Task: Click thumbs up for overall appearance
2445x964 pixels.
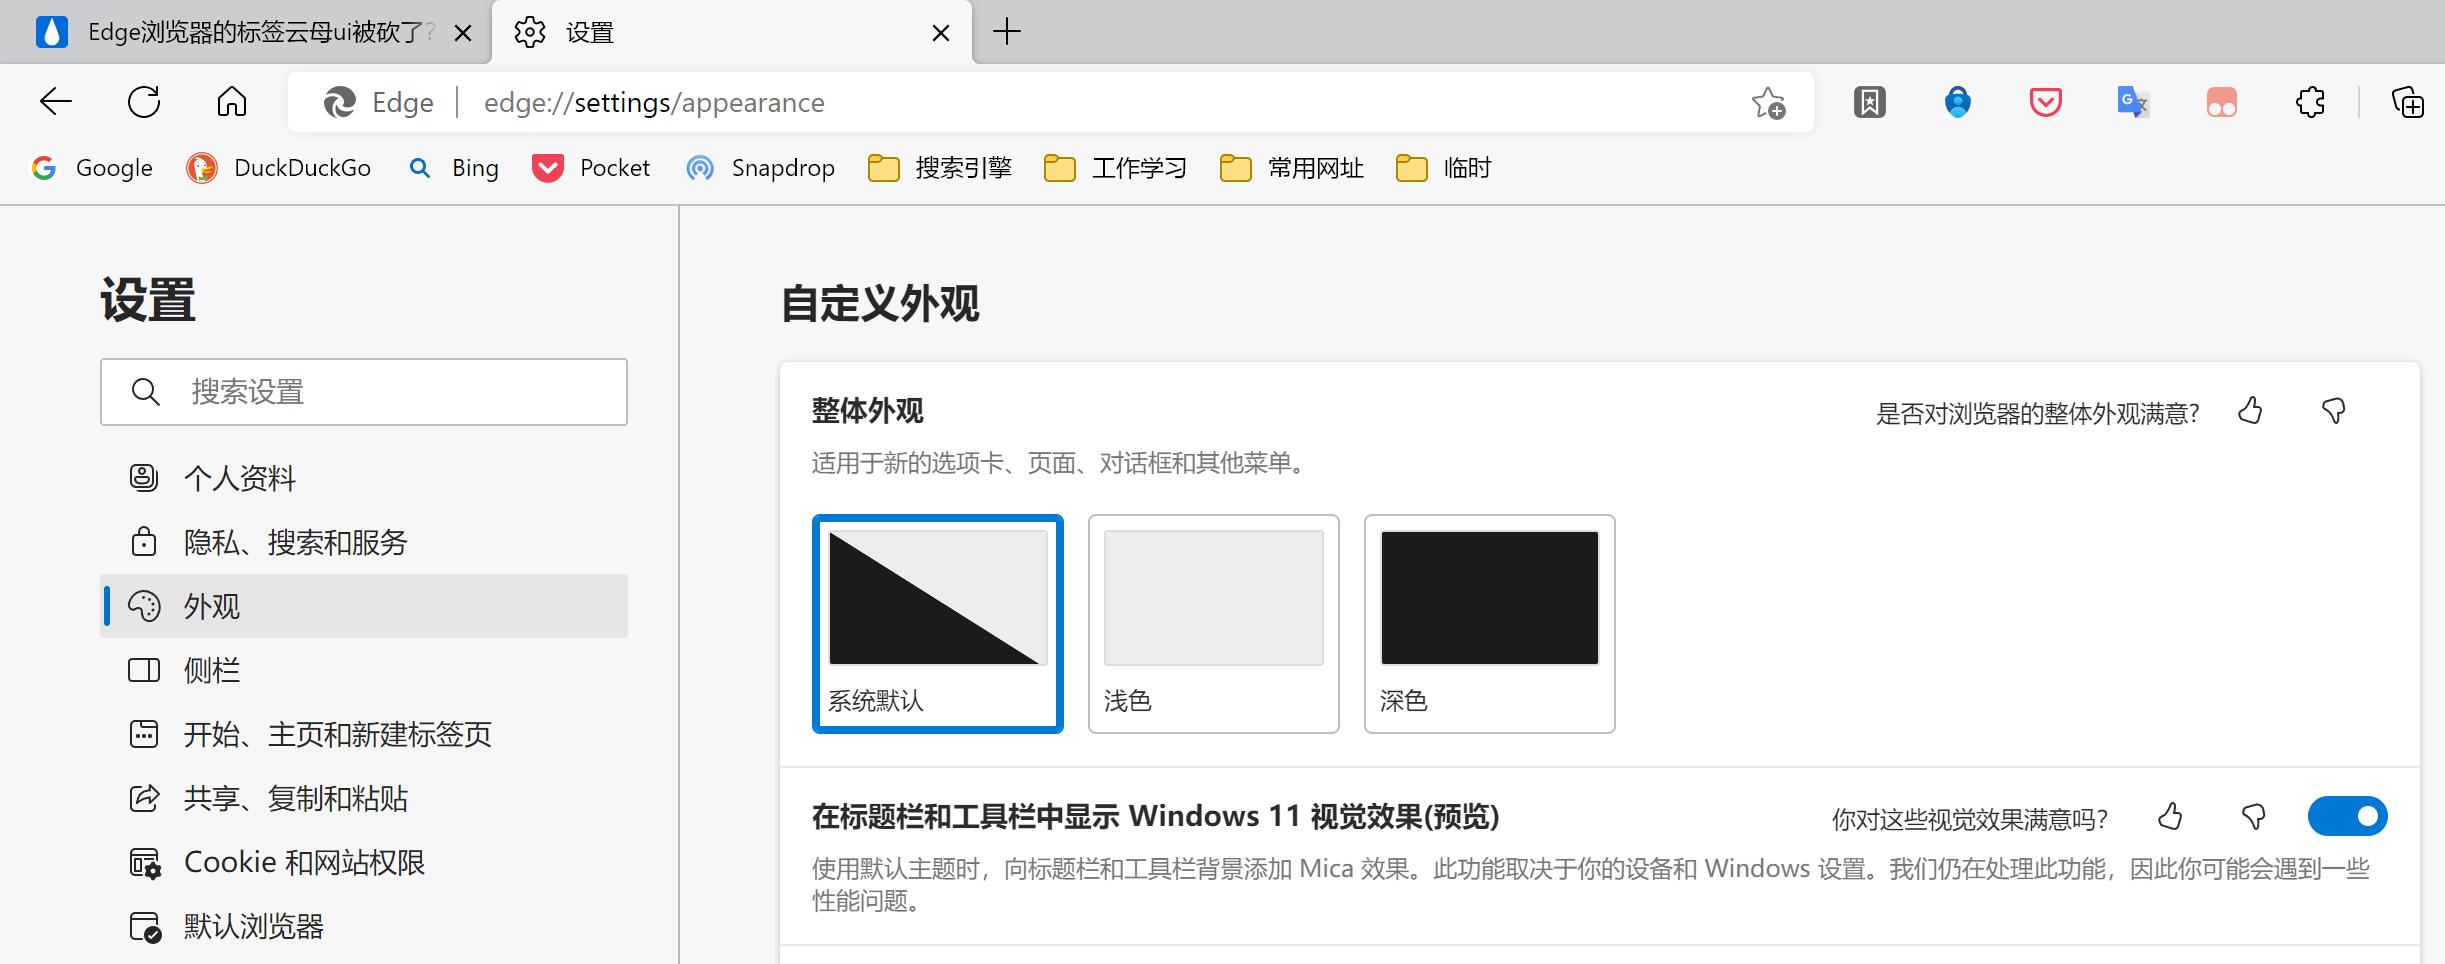Action: (x=2250, y=411)
